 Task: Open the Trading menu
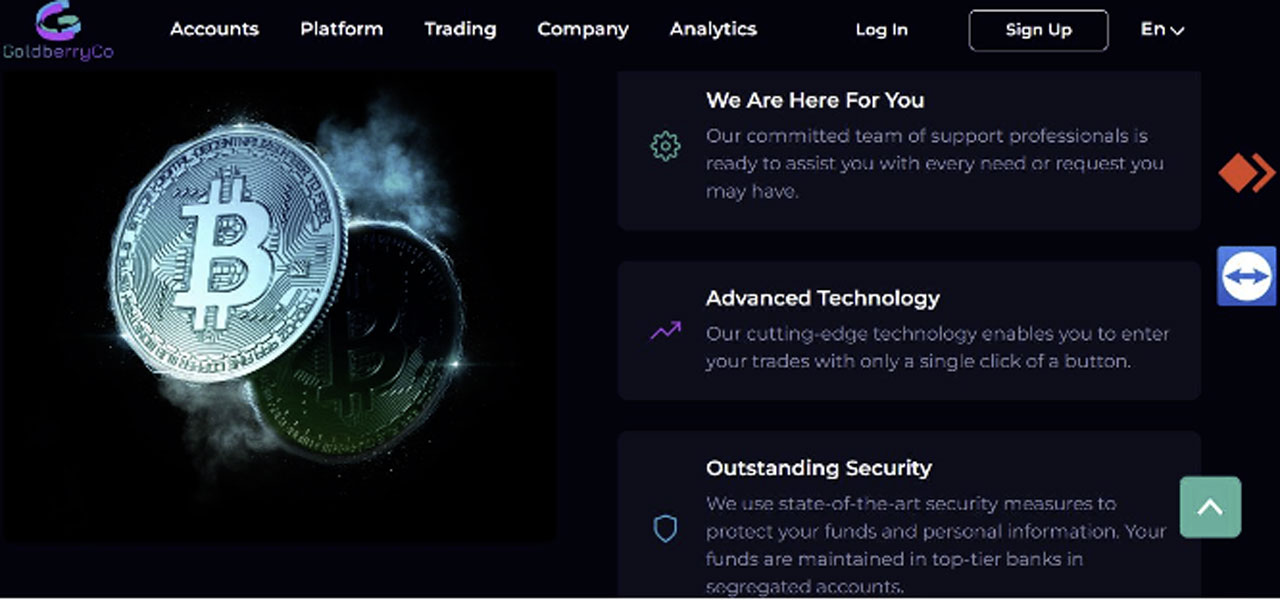(460, 30)
